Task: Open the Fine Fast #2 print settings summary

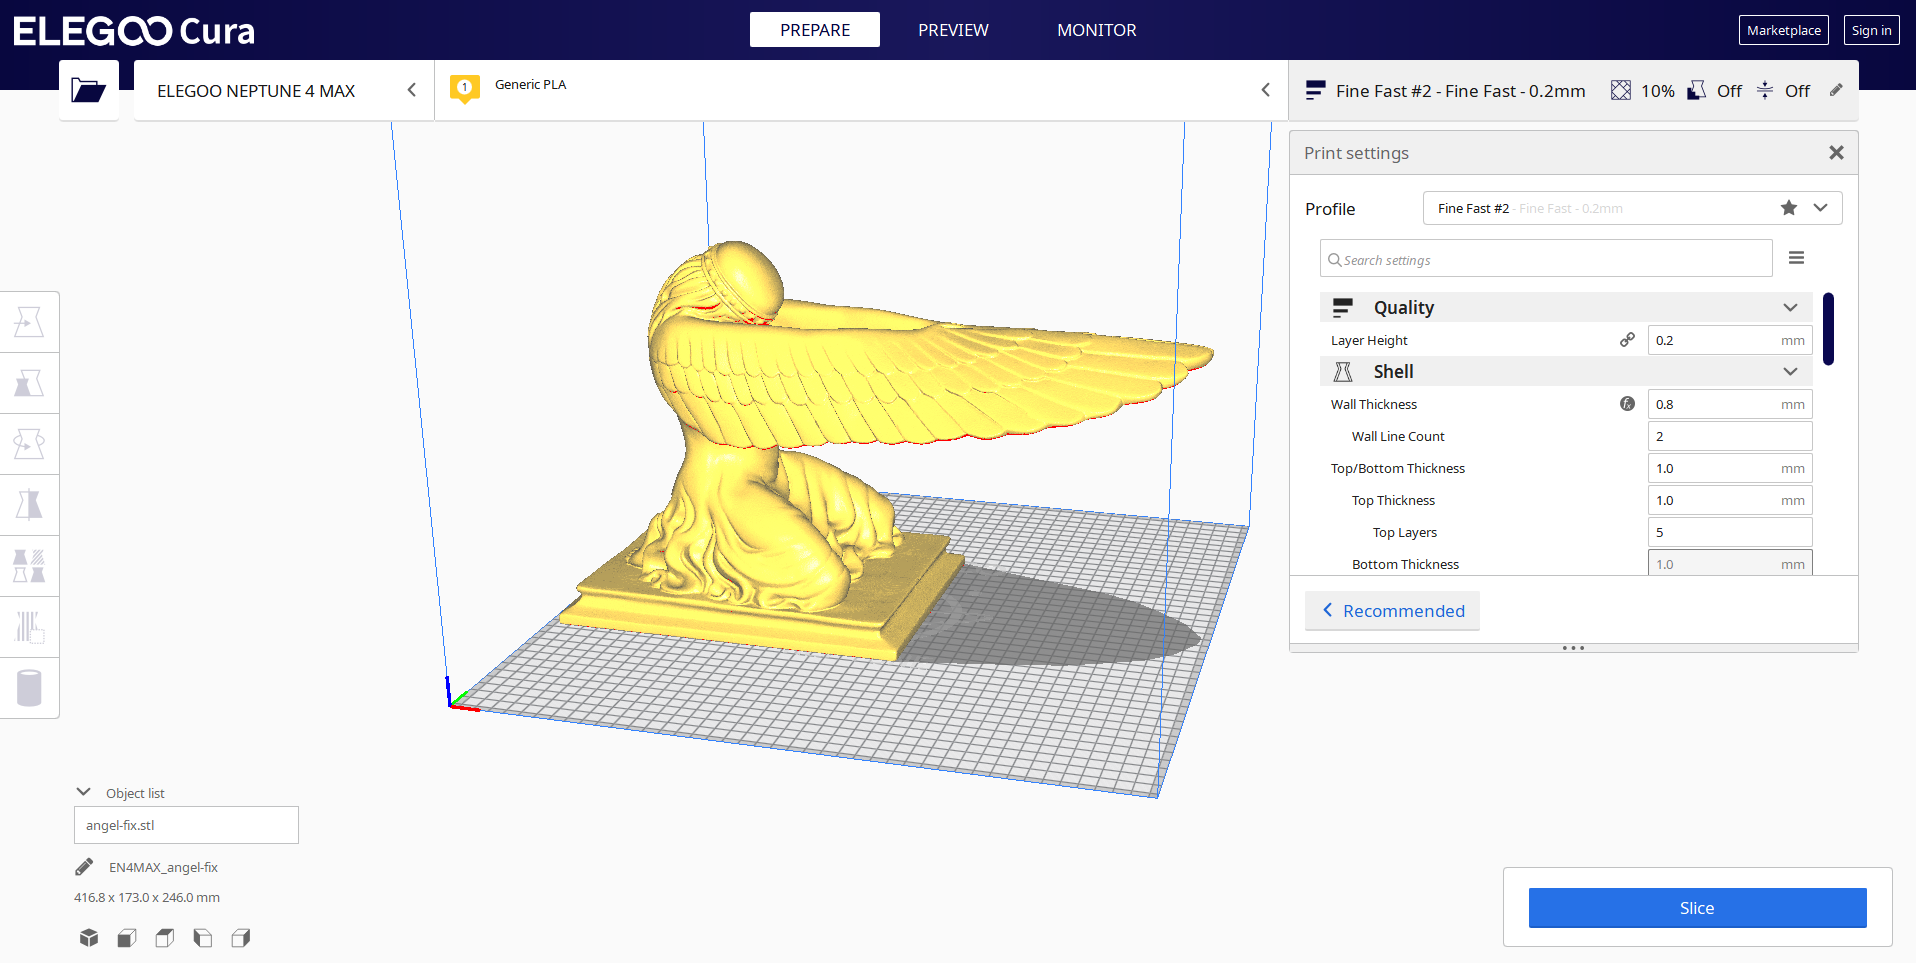Action: [1574, 91]
